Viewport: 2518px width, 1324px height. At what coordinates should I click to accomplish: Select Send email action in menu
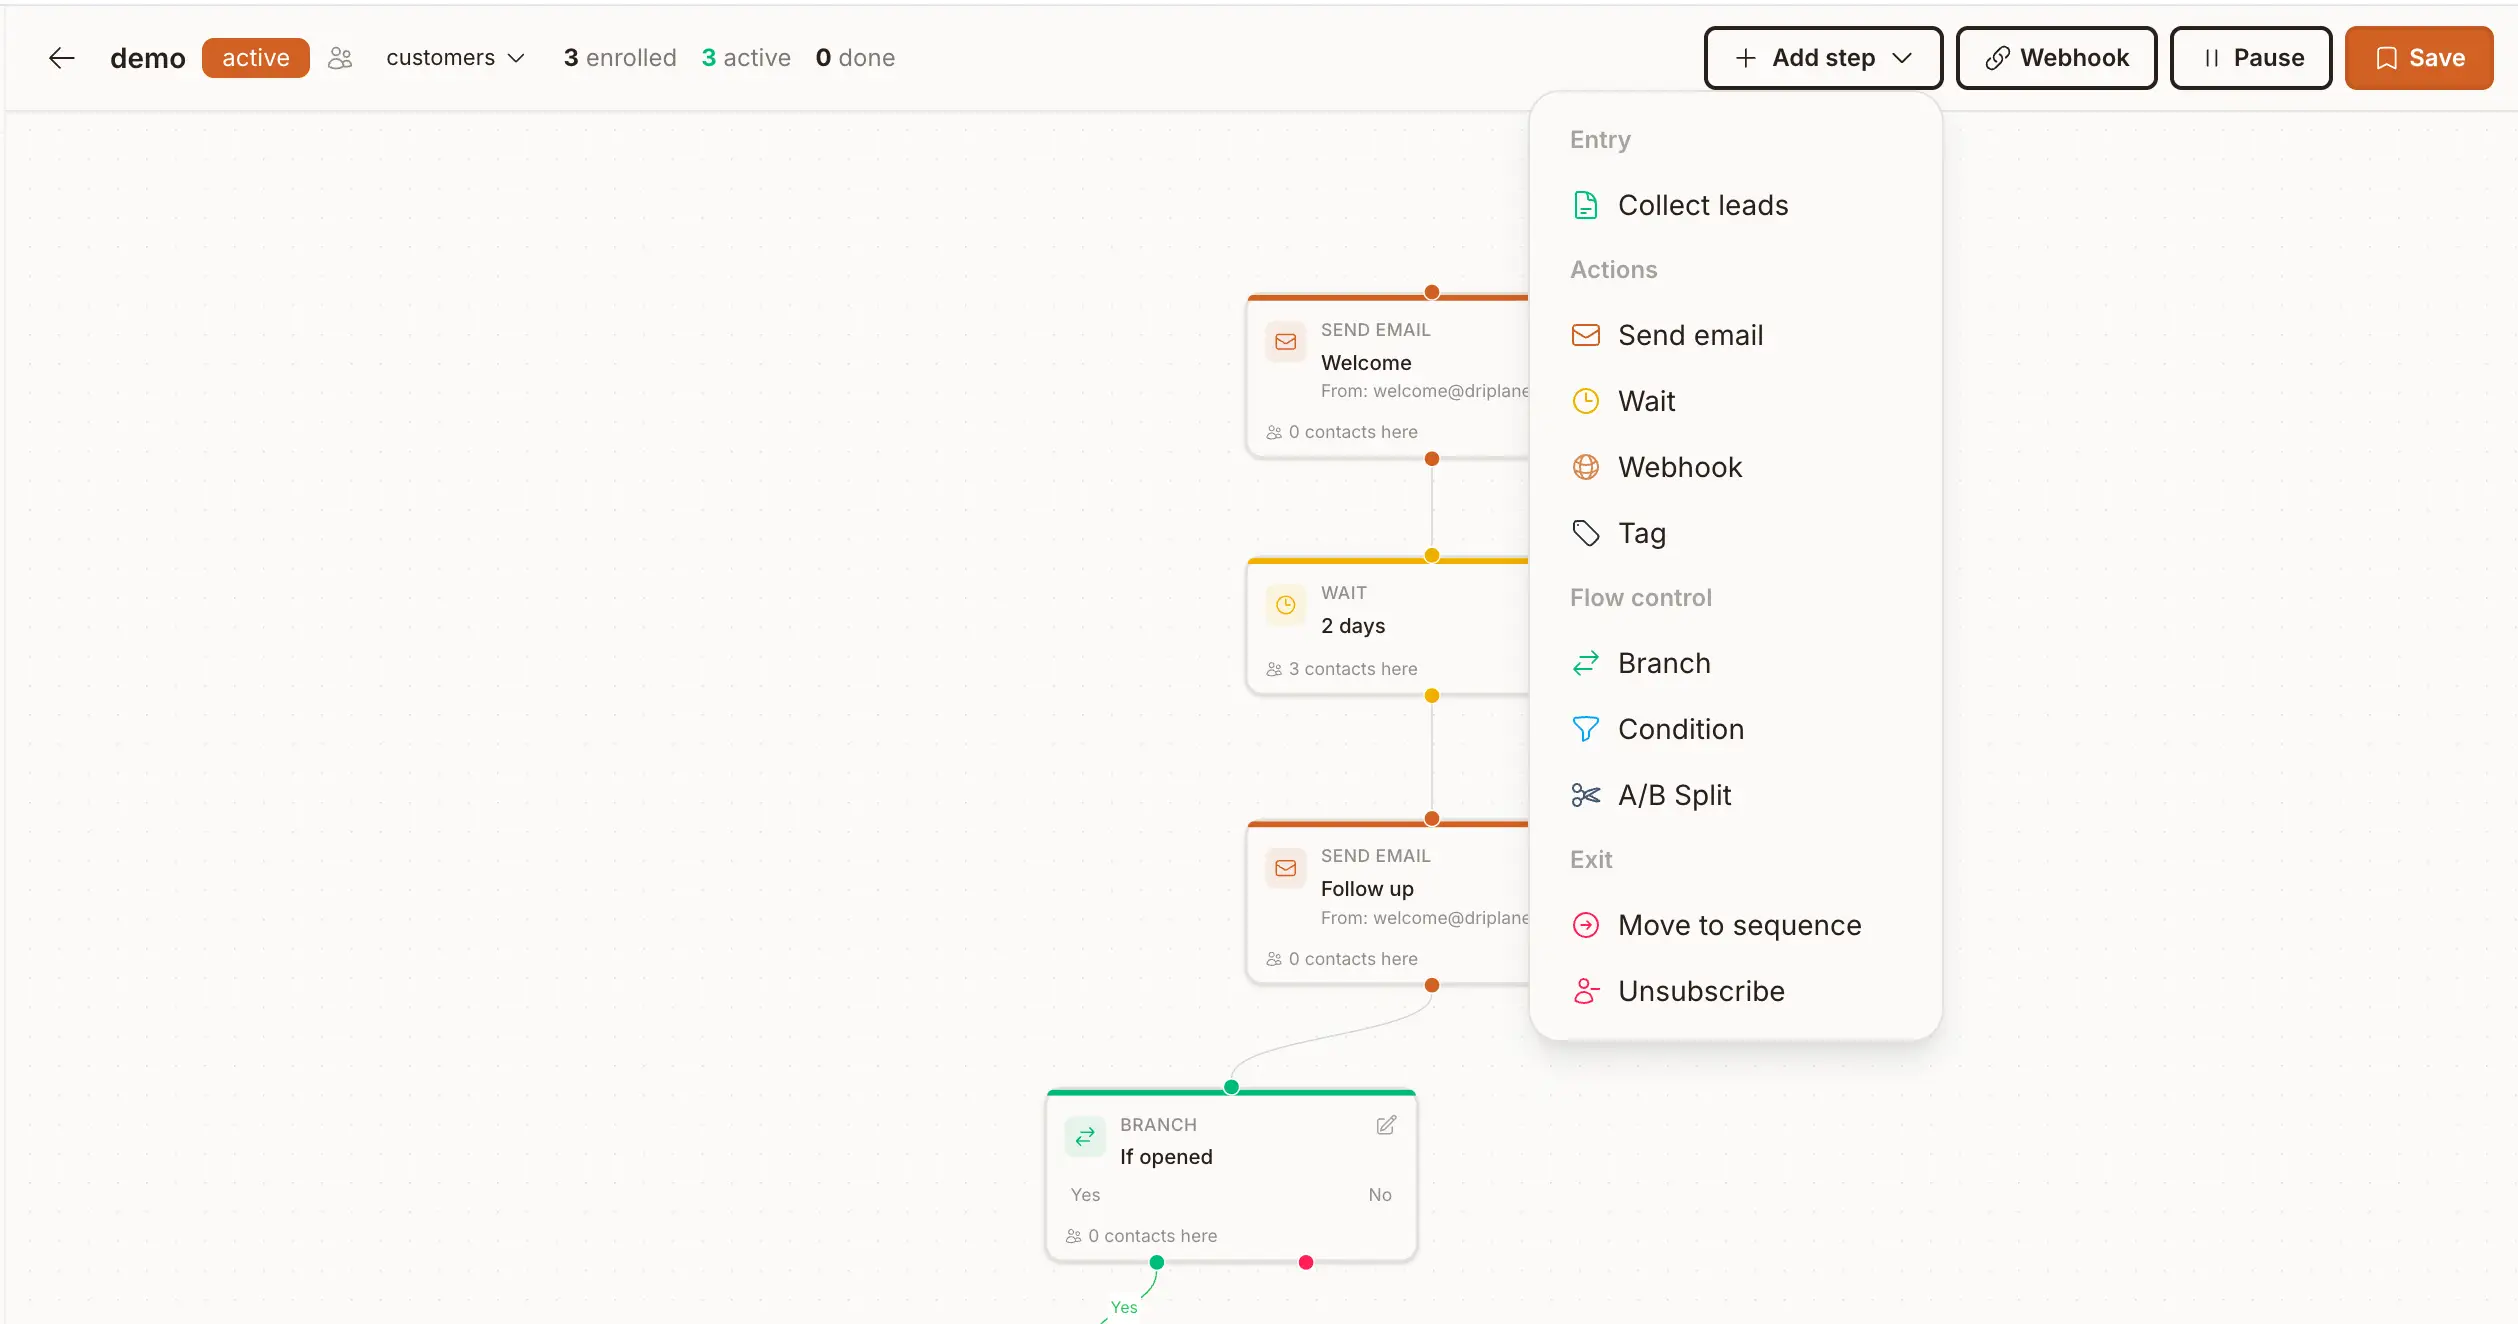click(1690, 335)
